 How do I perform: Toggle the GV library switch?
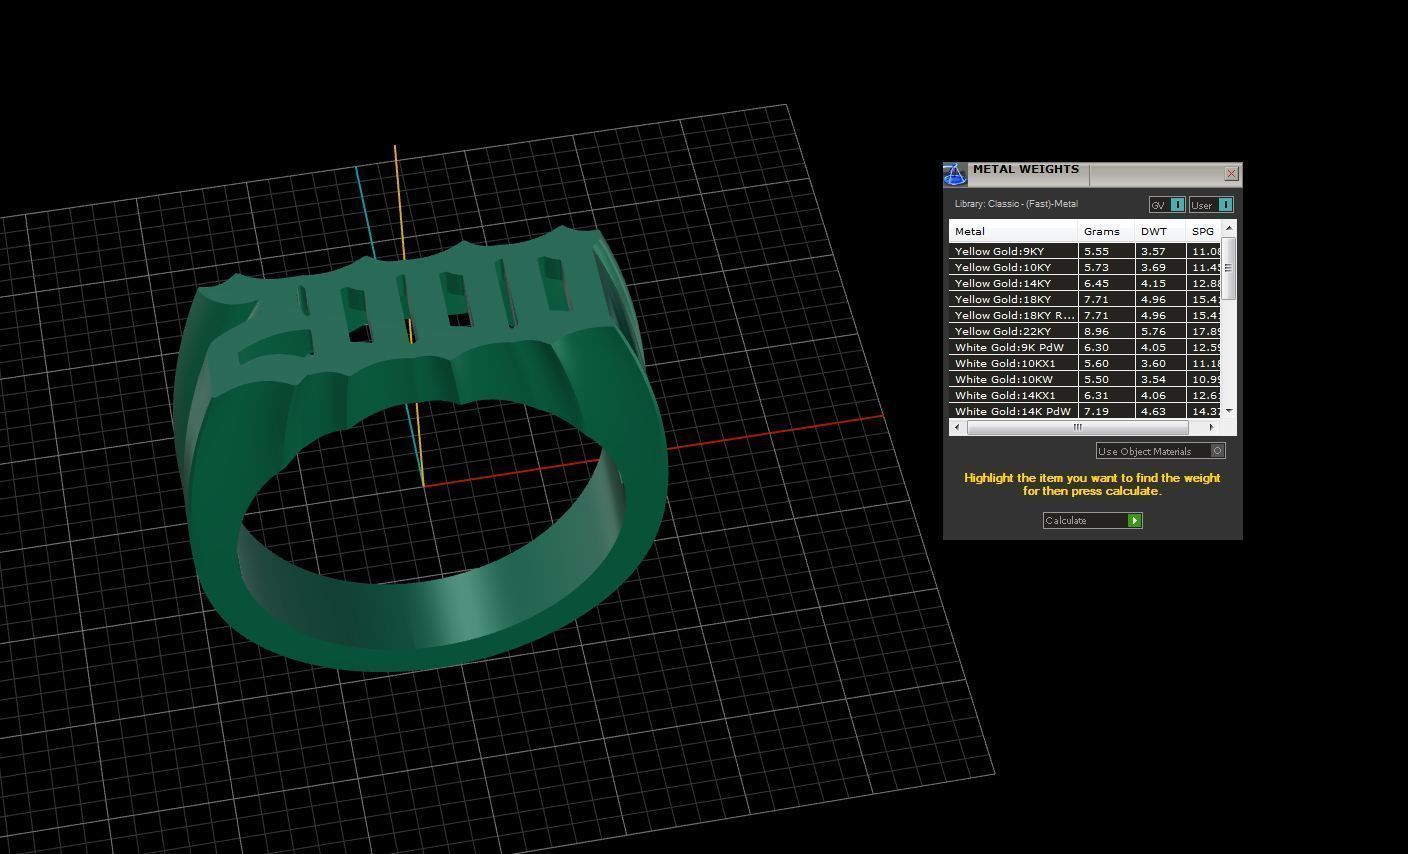point(1167,205)
